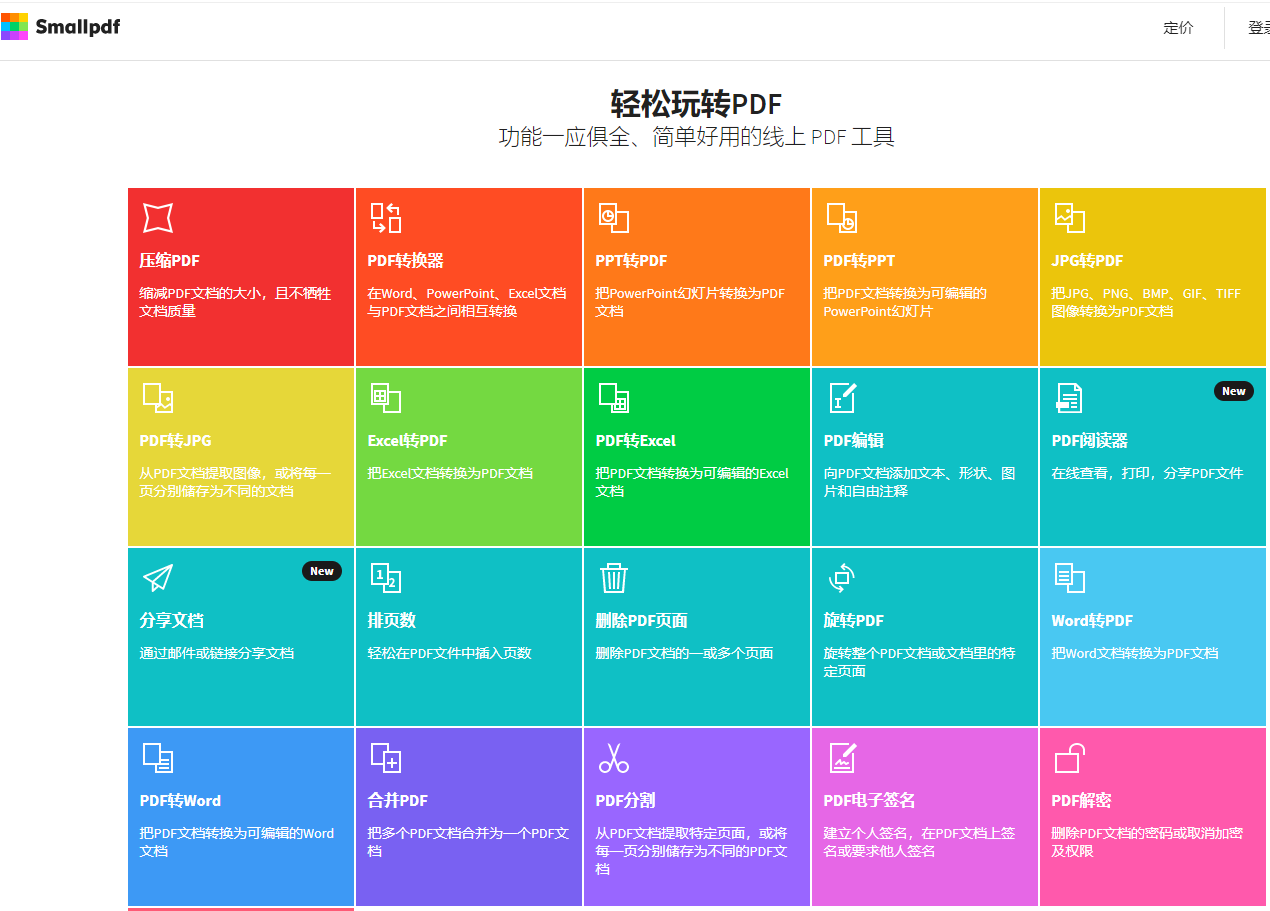1270x911 pixels.
Task: Click the 登录 login link
Action: coord(1258,28)
